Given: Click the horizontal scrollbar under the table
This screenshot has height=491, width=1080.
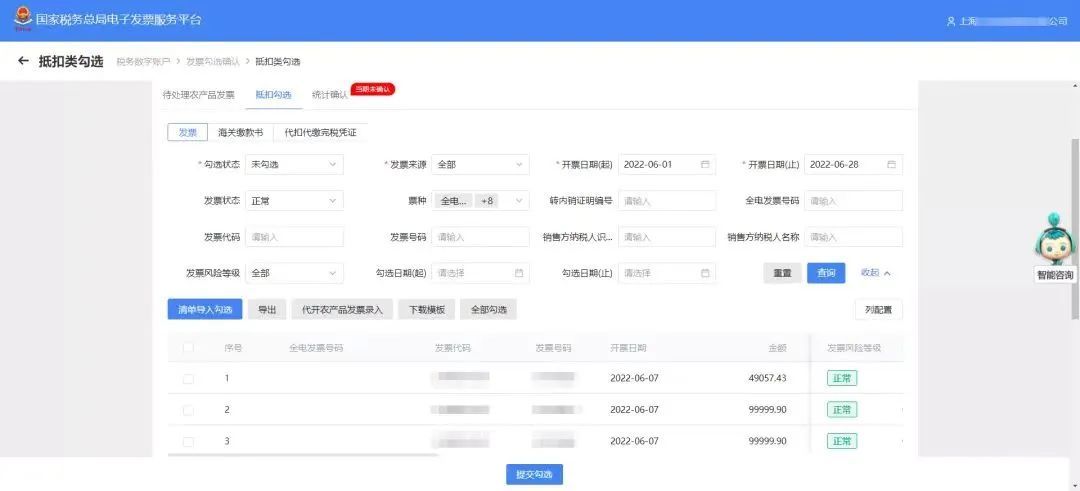Looking at the screenshot, I should (x=302, y=455).
